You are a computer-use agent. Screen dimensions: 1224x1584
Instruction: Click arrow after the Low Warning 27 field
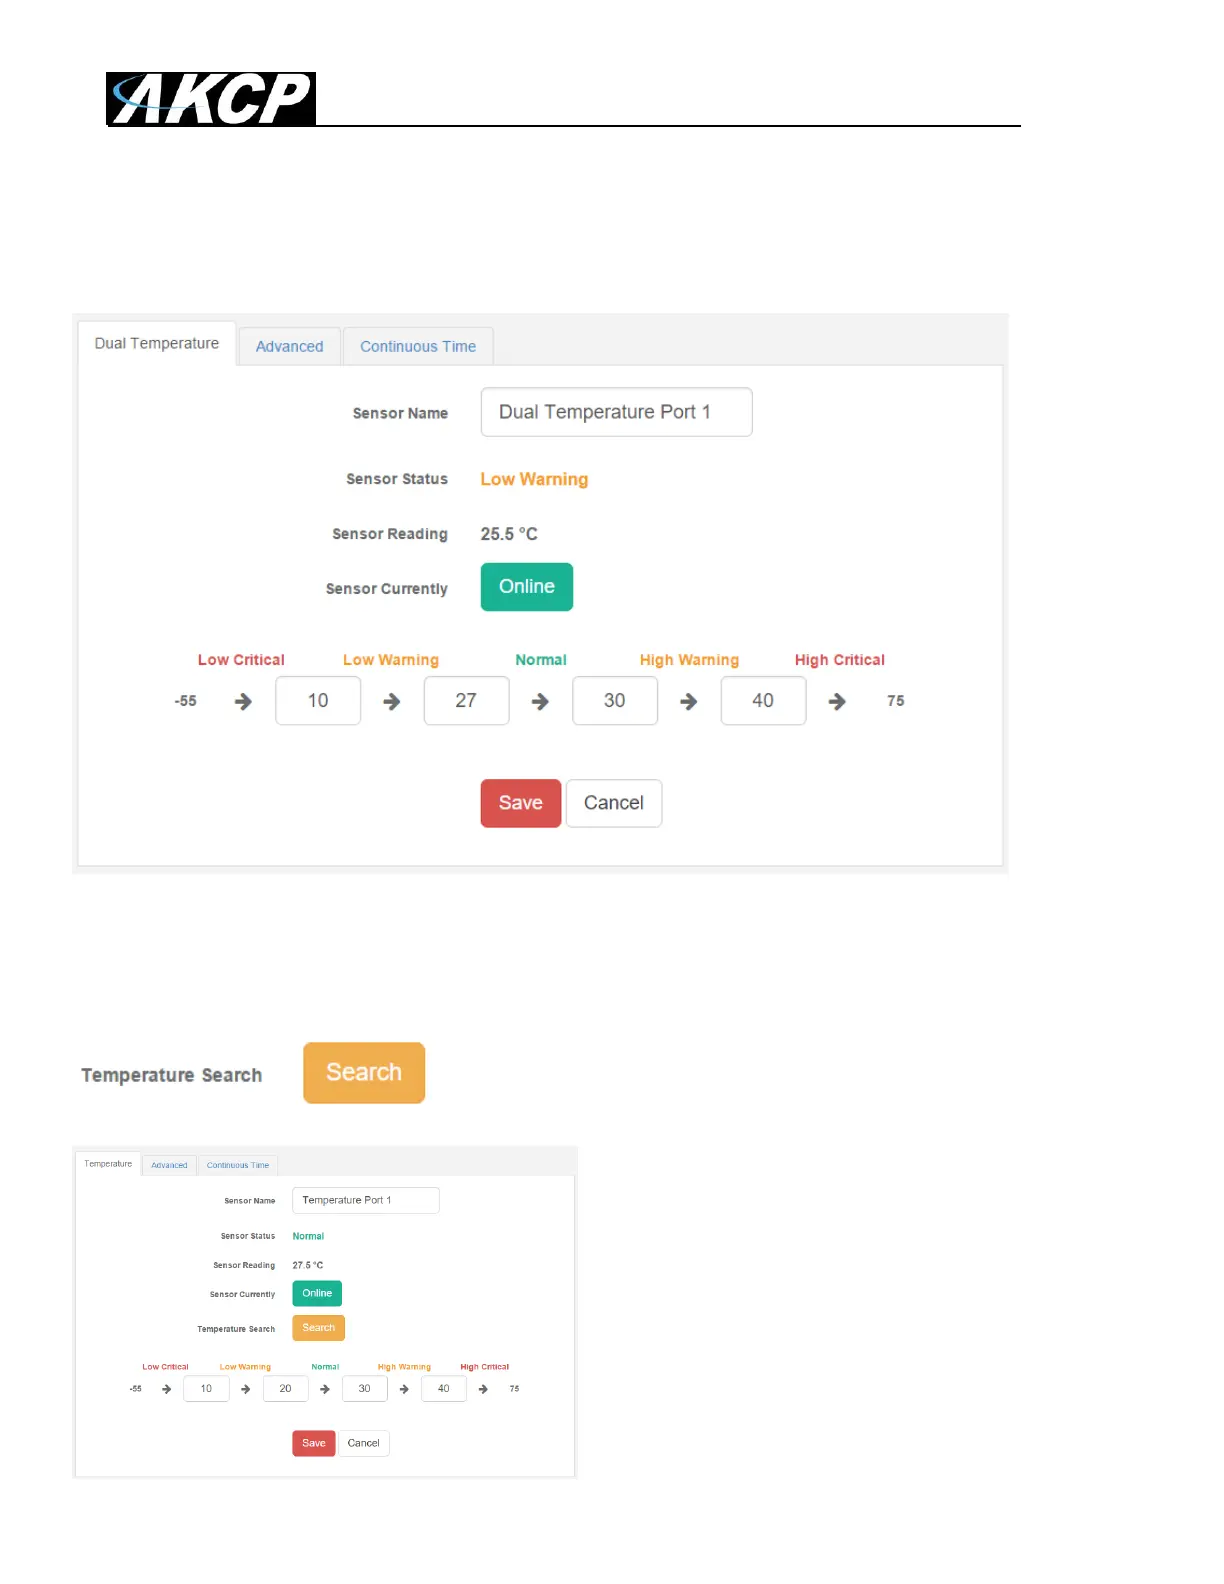[540, 702]
